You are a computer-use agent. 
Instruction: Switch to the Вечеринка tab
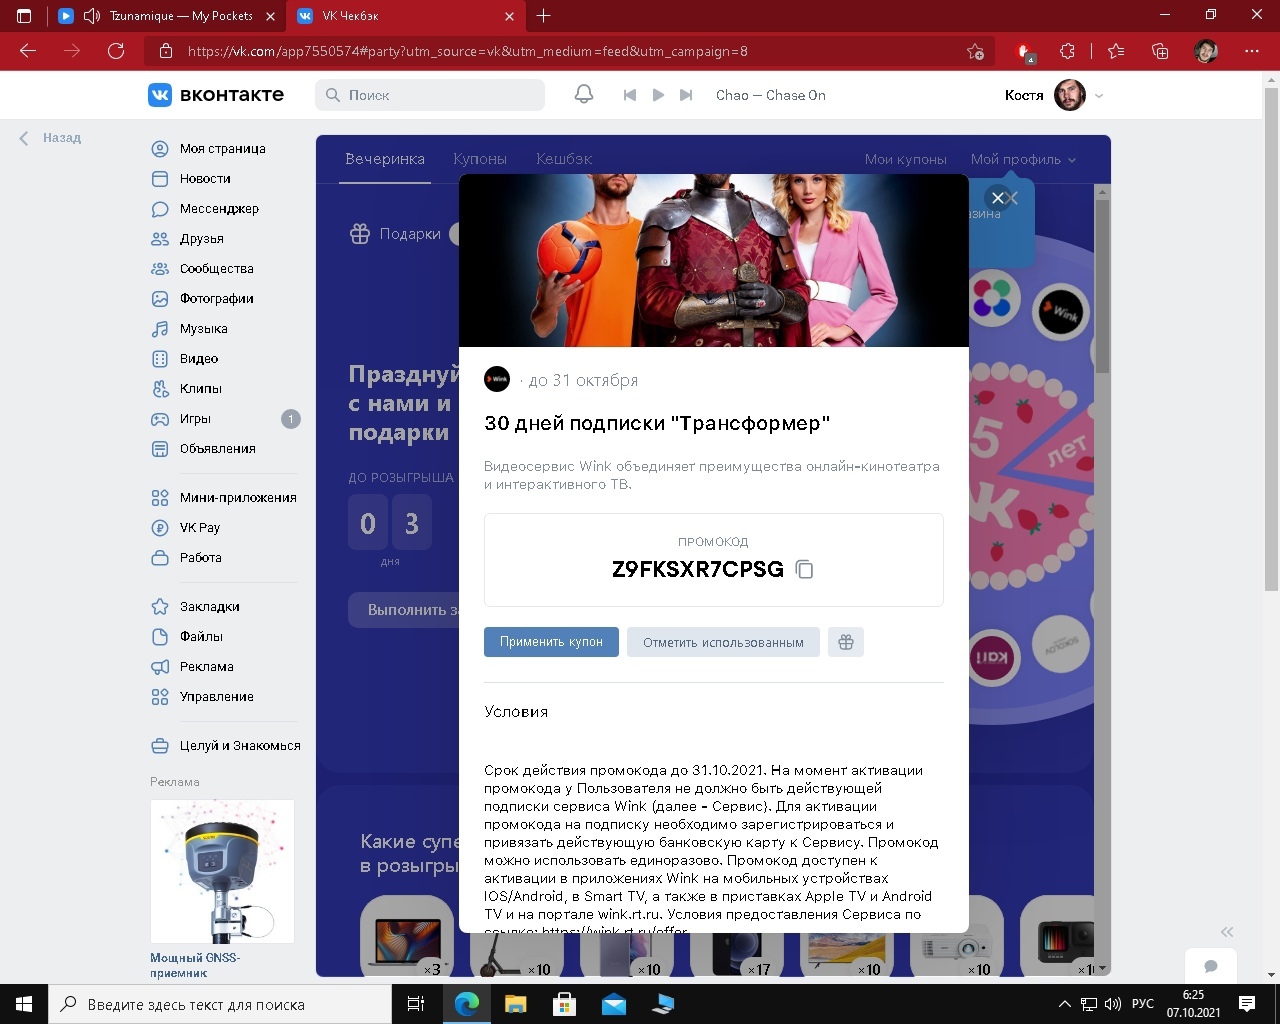pyautogui.click(x=385, y=159)
